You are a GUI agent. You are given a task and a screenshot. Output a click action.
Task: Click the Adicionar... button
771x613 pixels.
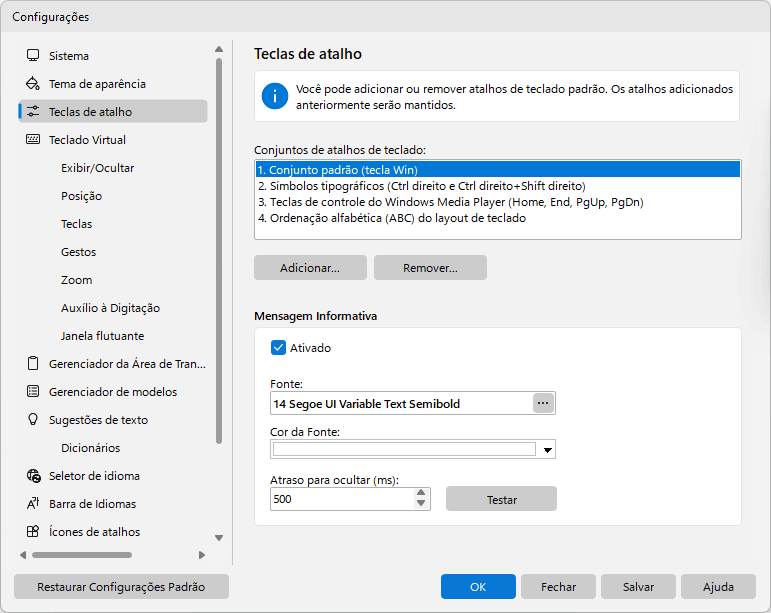tap(310, 267)
